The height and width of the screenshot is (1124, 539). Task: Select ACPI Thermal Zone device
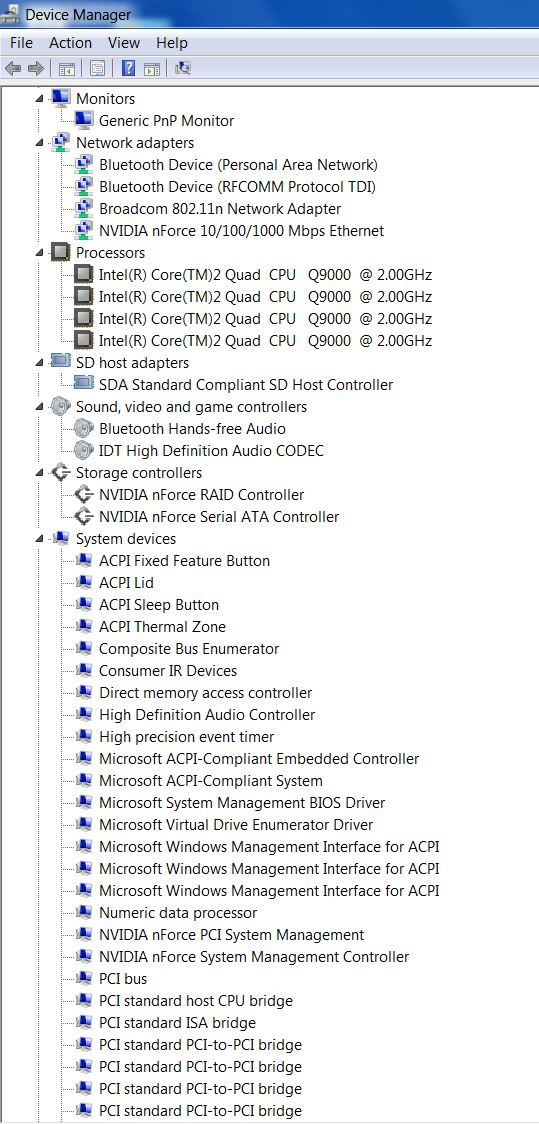pos(162,627)
